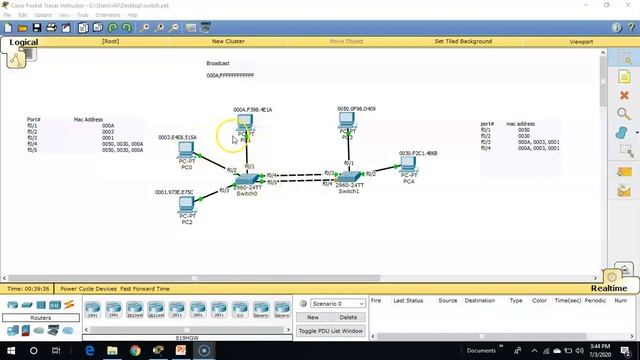640x360 pixels.
Task: Select the Wireless Devices category icon
Action: 55,304
